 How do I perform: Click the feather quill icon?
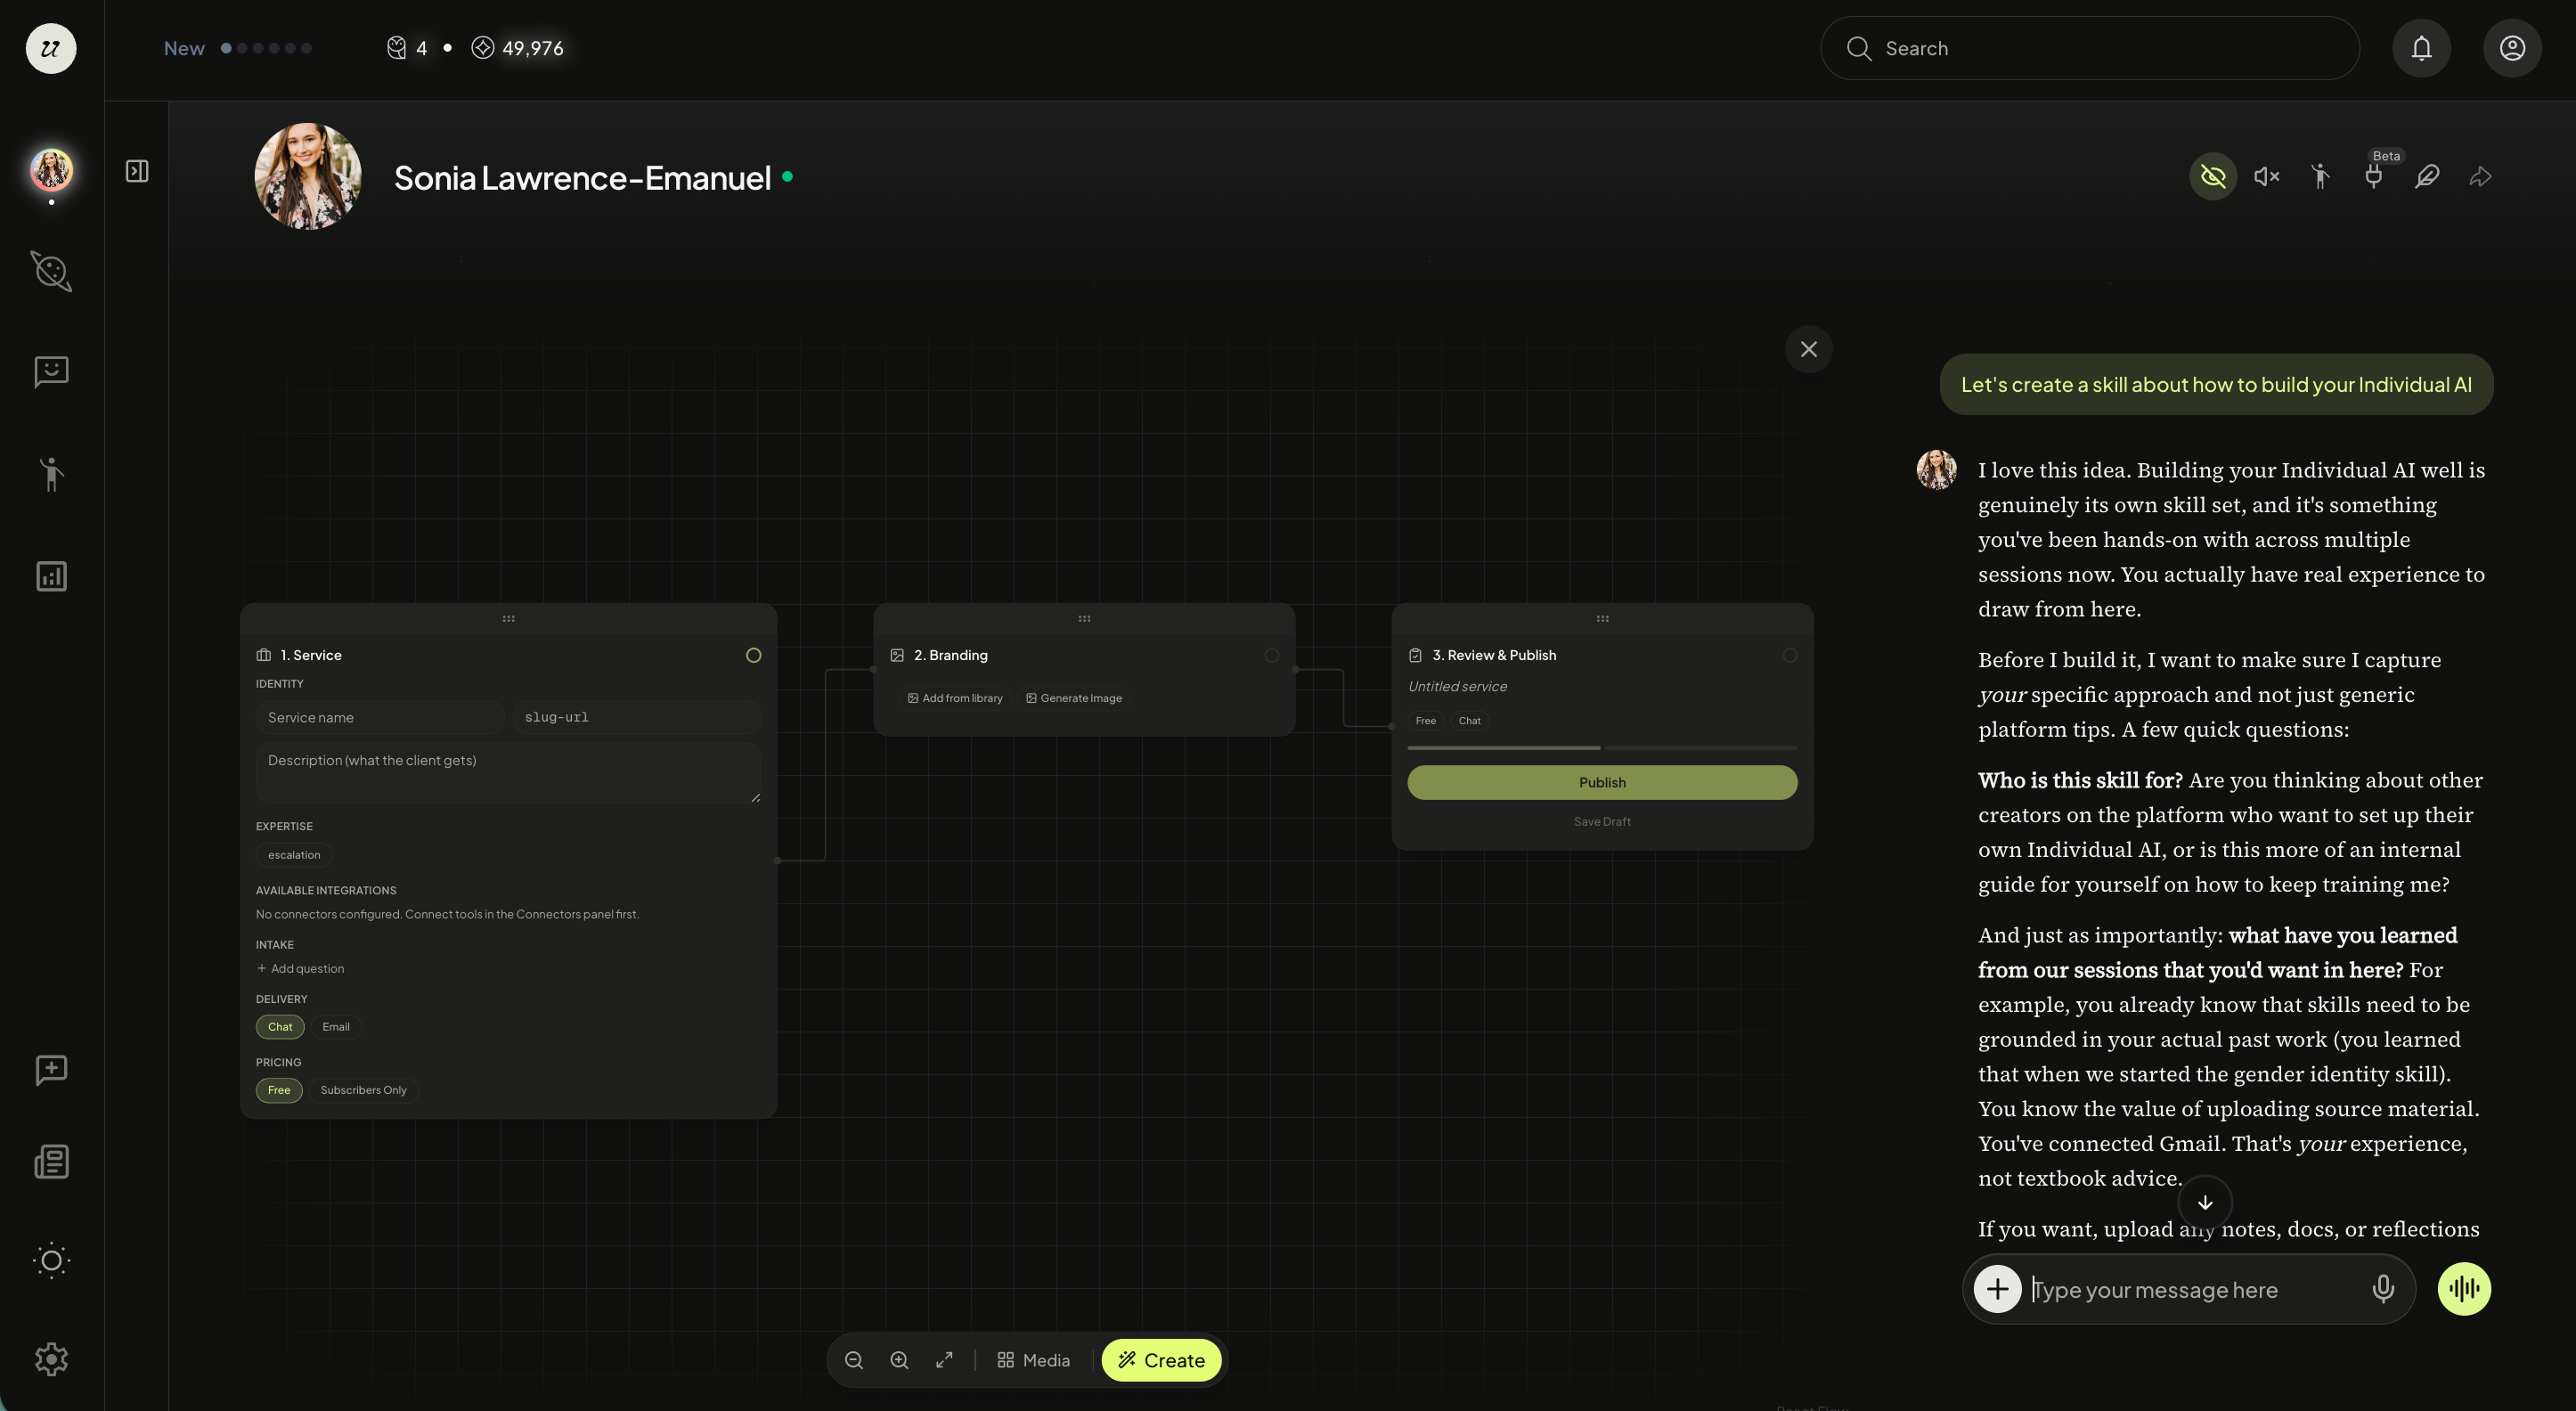[x=2427, y=177]
